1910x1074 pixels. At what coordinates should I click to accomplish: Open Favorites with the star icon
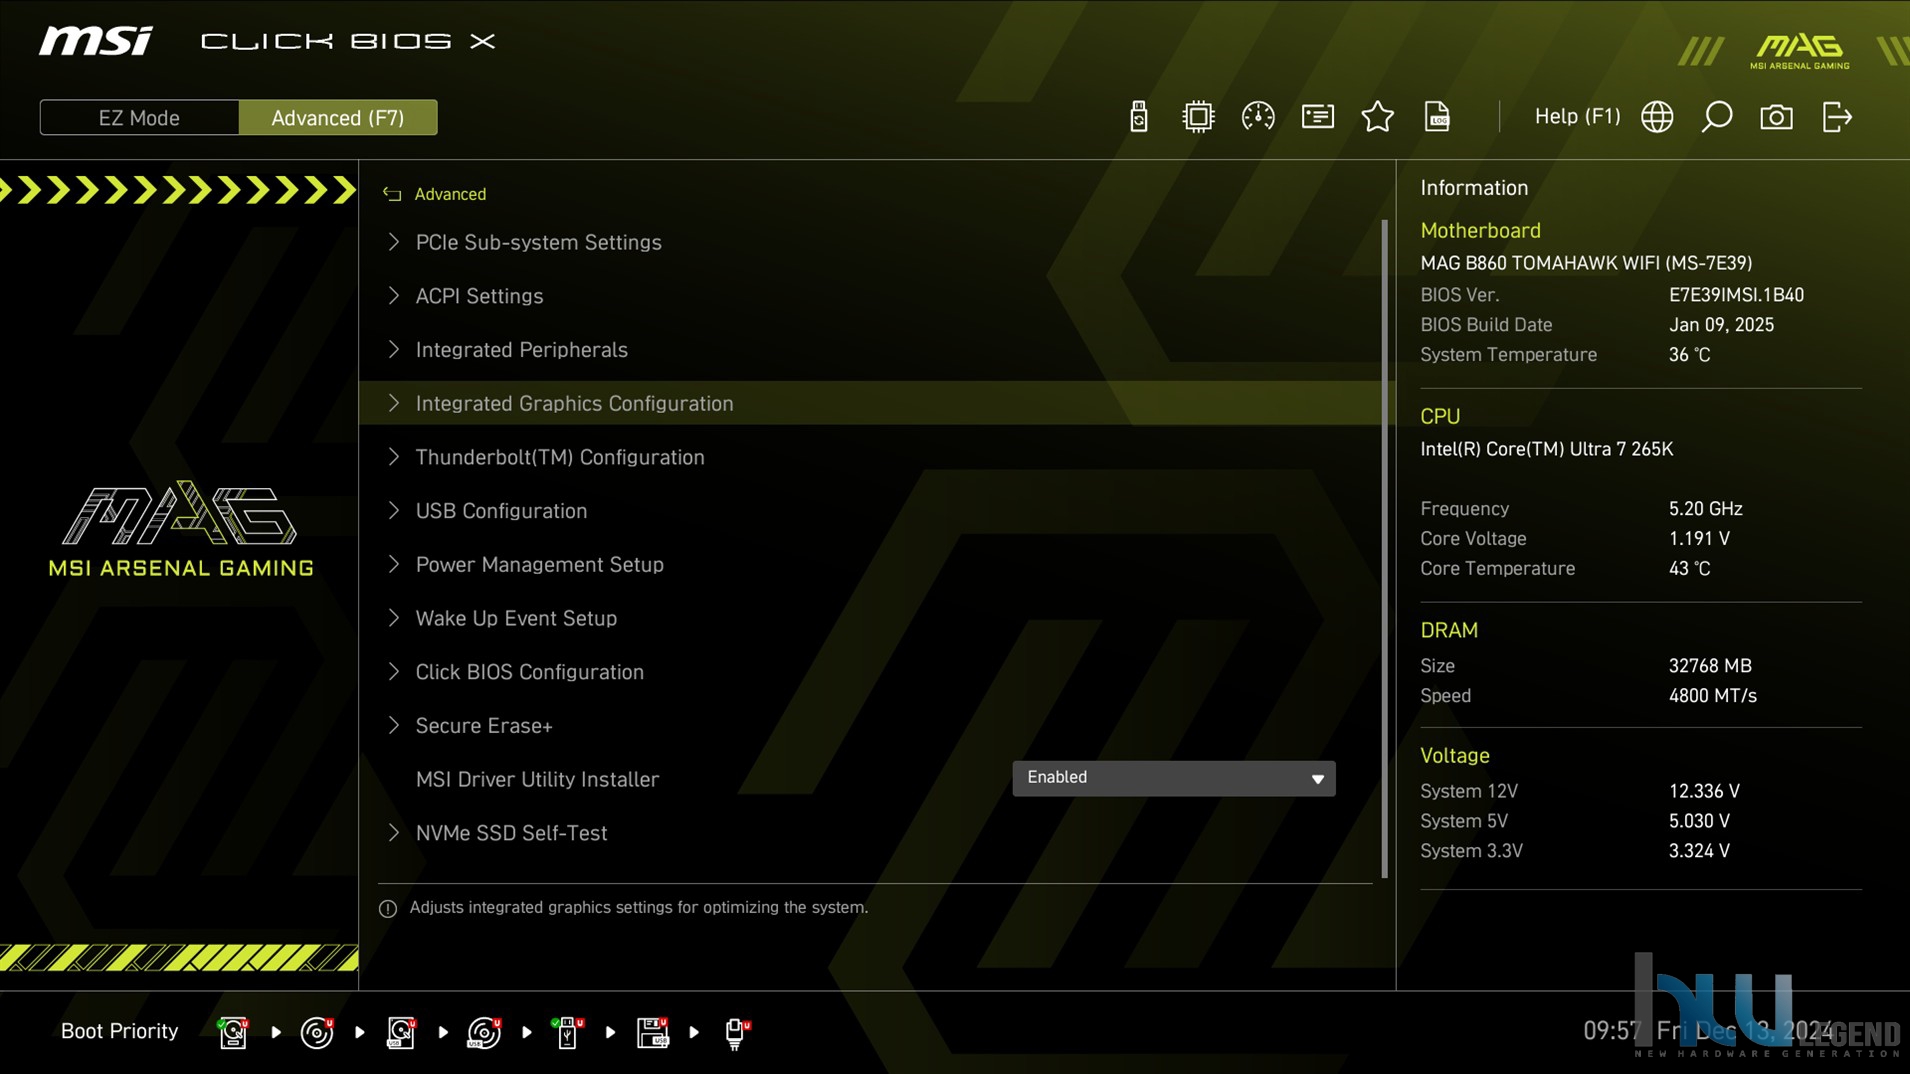click(x=1378, y=117)
